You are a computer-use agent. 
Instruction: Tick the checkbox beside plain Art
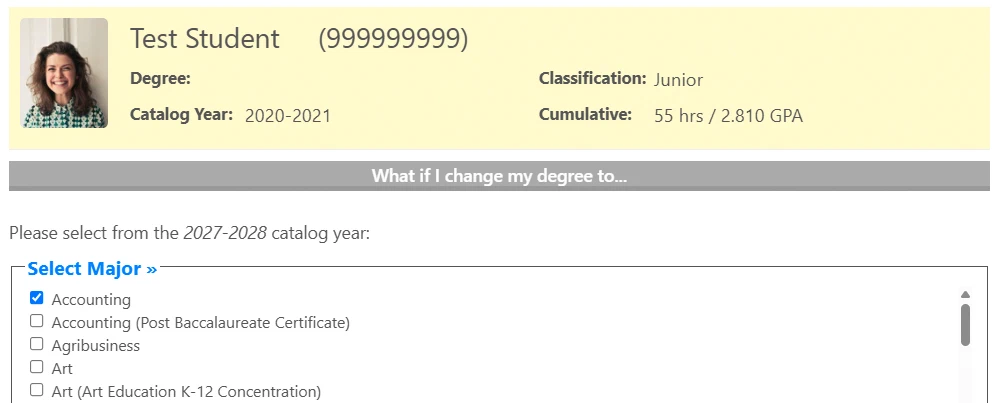(x=37, y=367)
